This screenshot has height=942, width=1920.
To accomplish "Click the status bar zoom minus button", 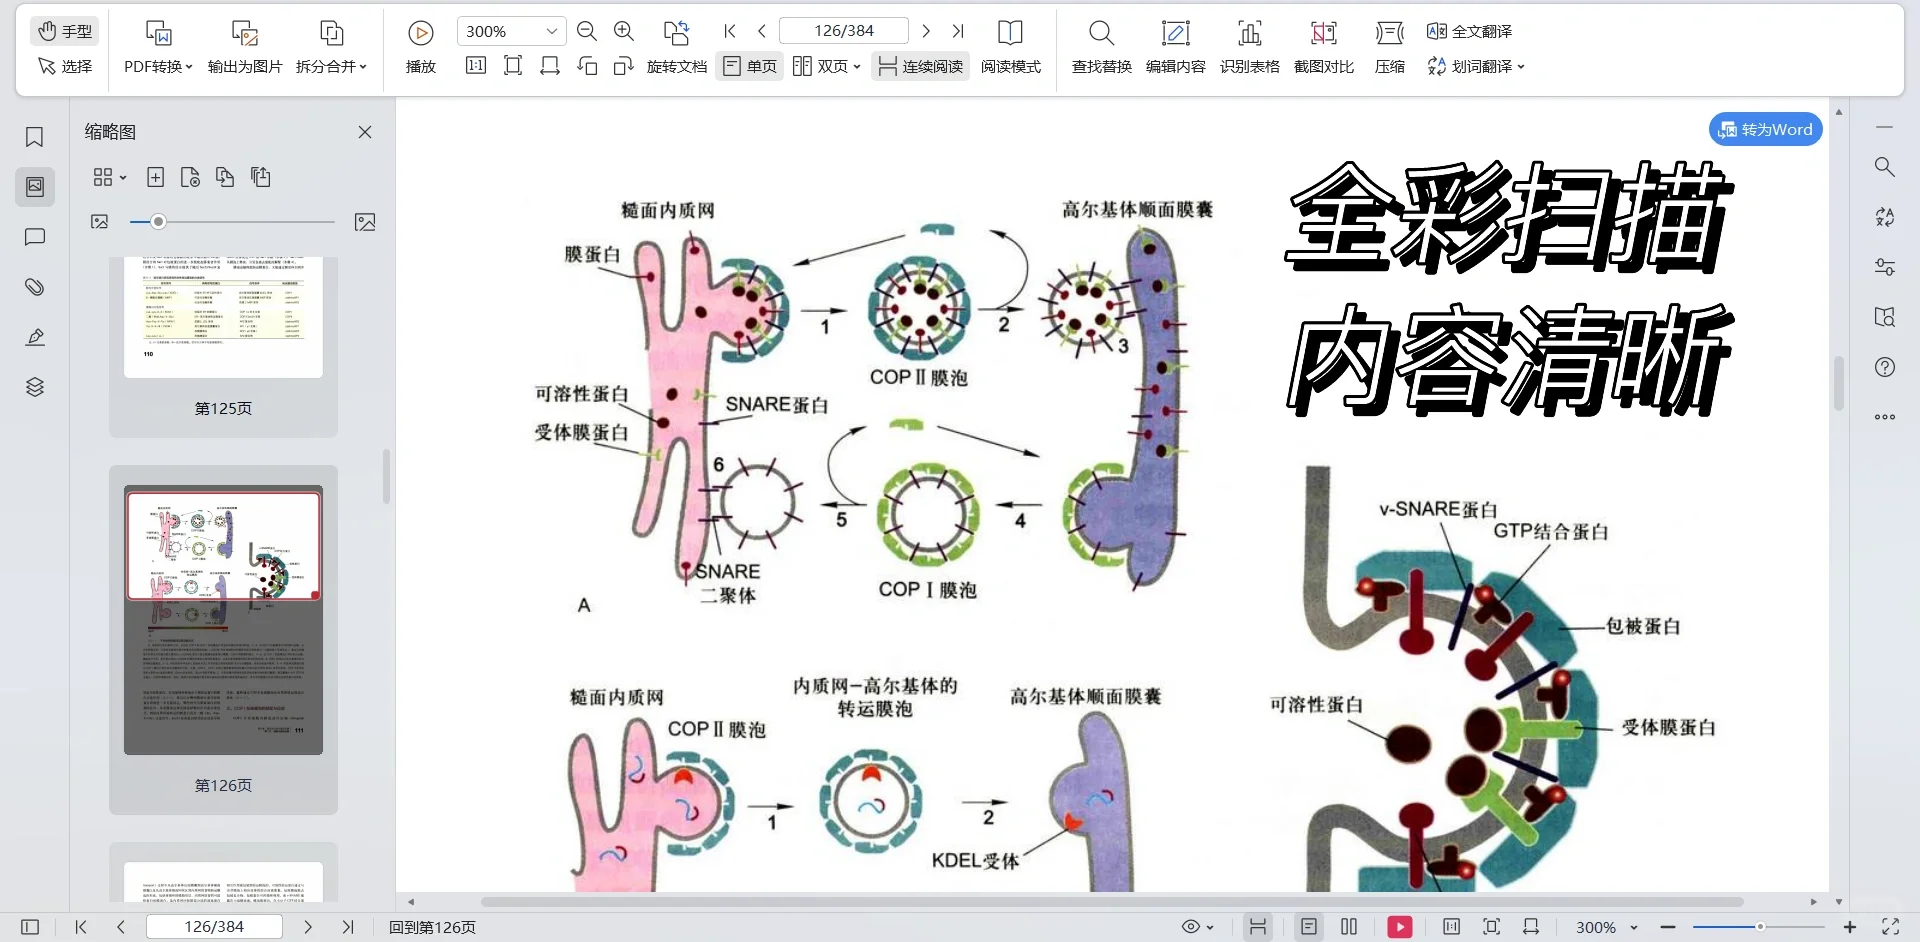I will pos(1667,927).
